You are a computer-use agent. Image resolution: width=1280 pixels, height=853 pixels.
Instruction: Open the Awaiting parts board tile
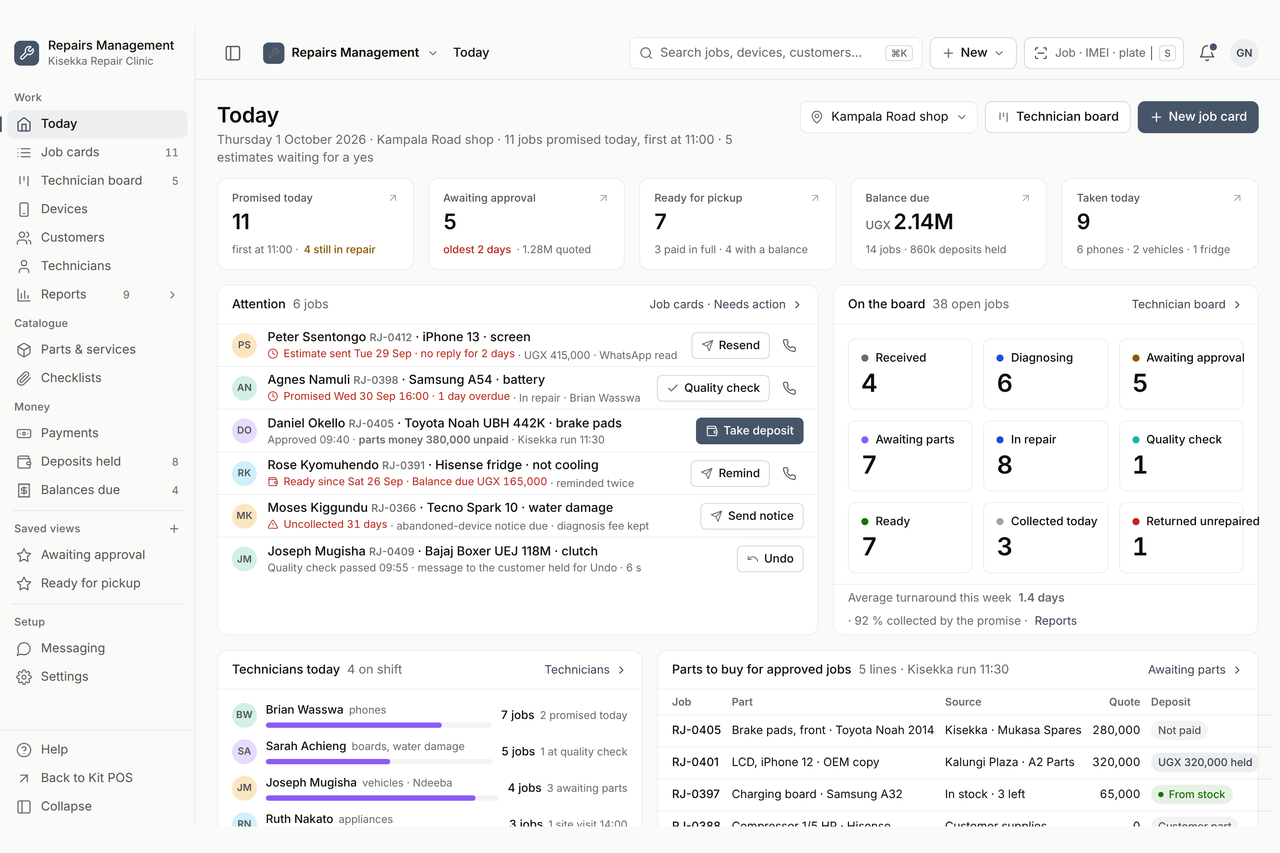coord(910,456)
